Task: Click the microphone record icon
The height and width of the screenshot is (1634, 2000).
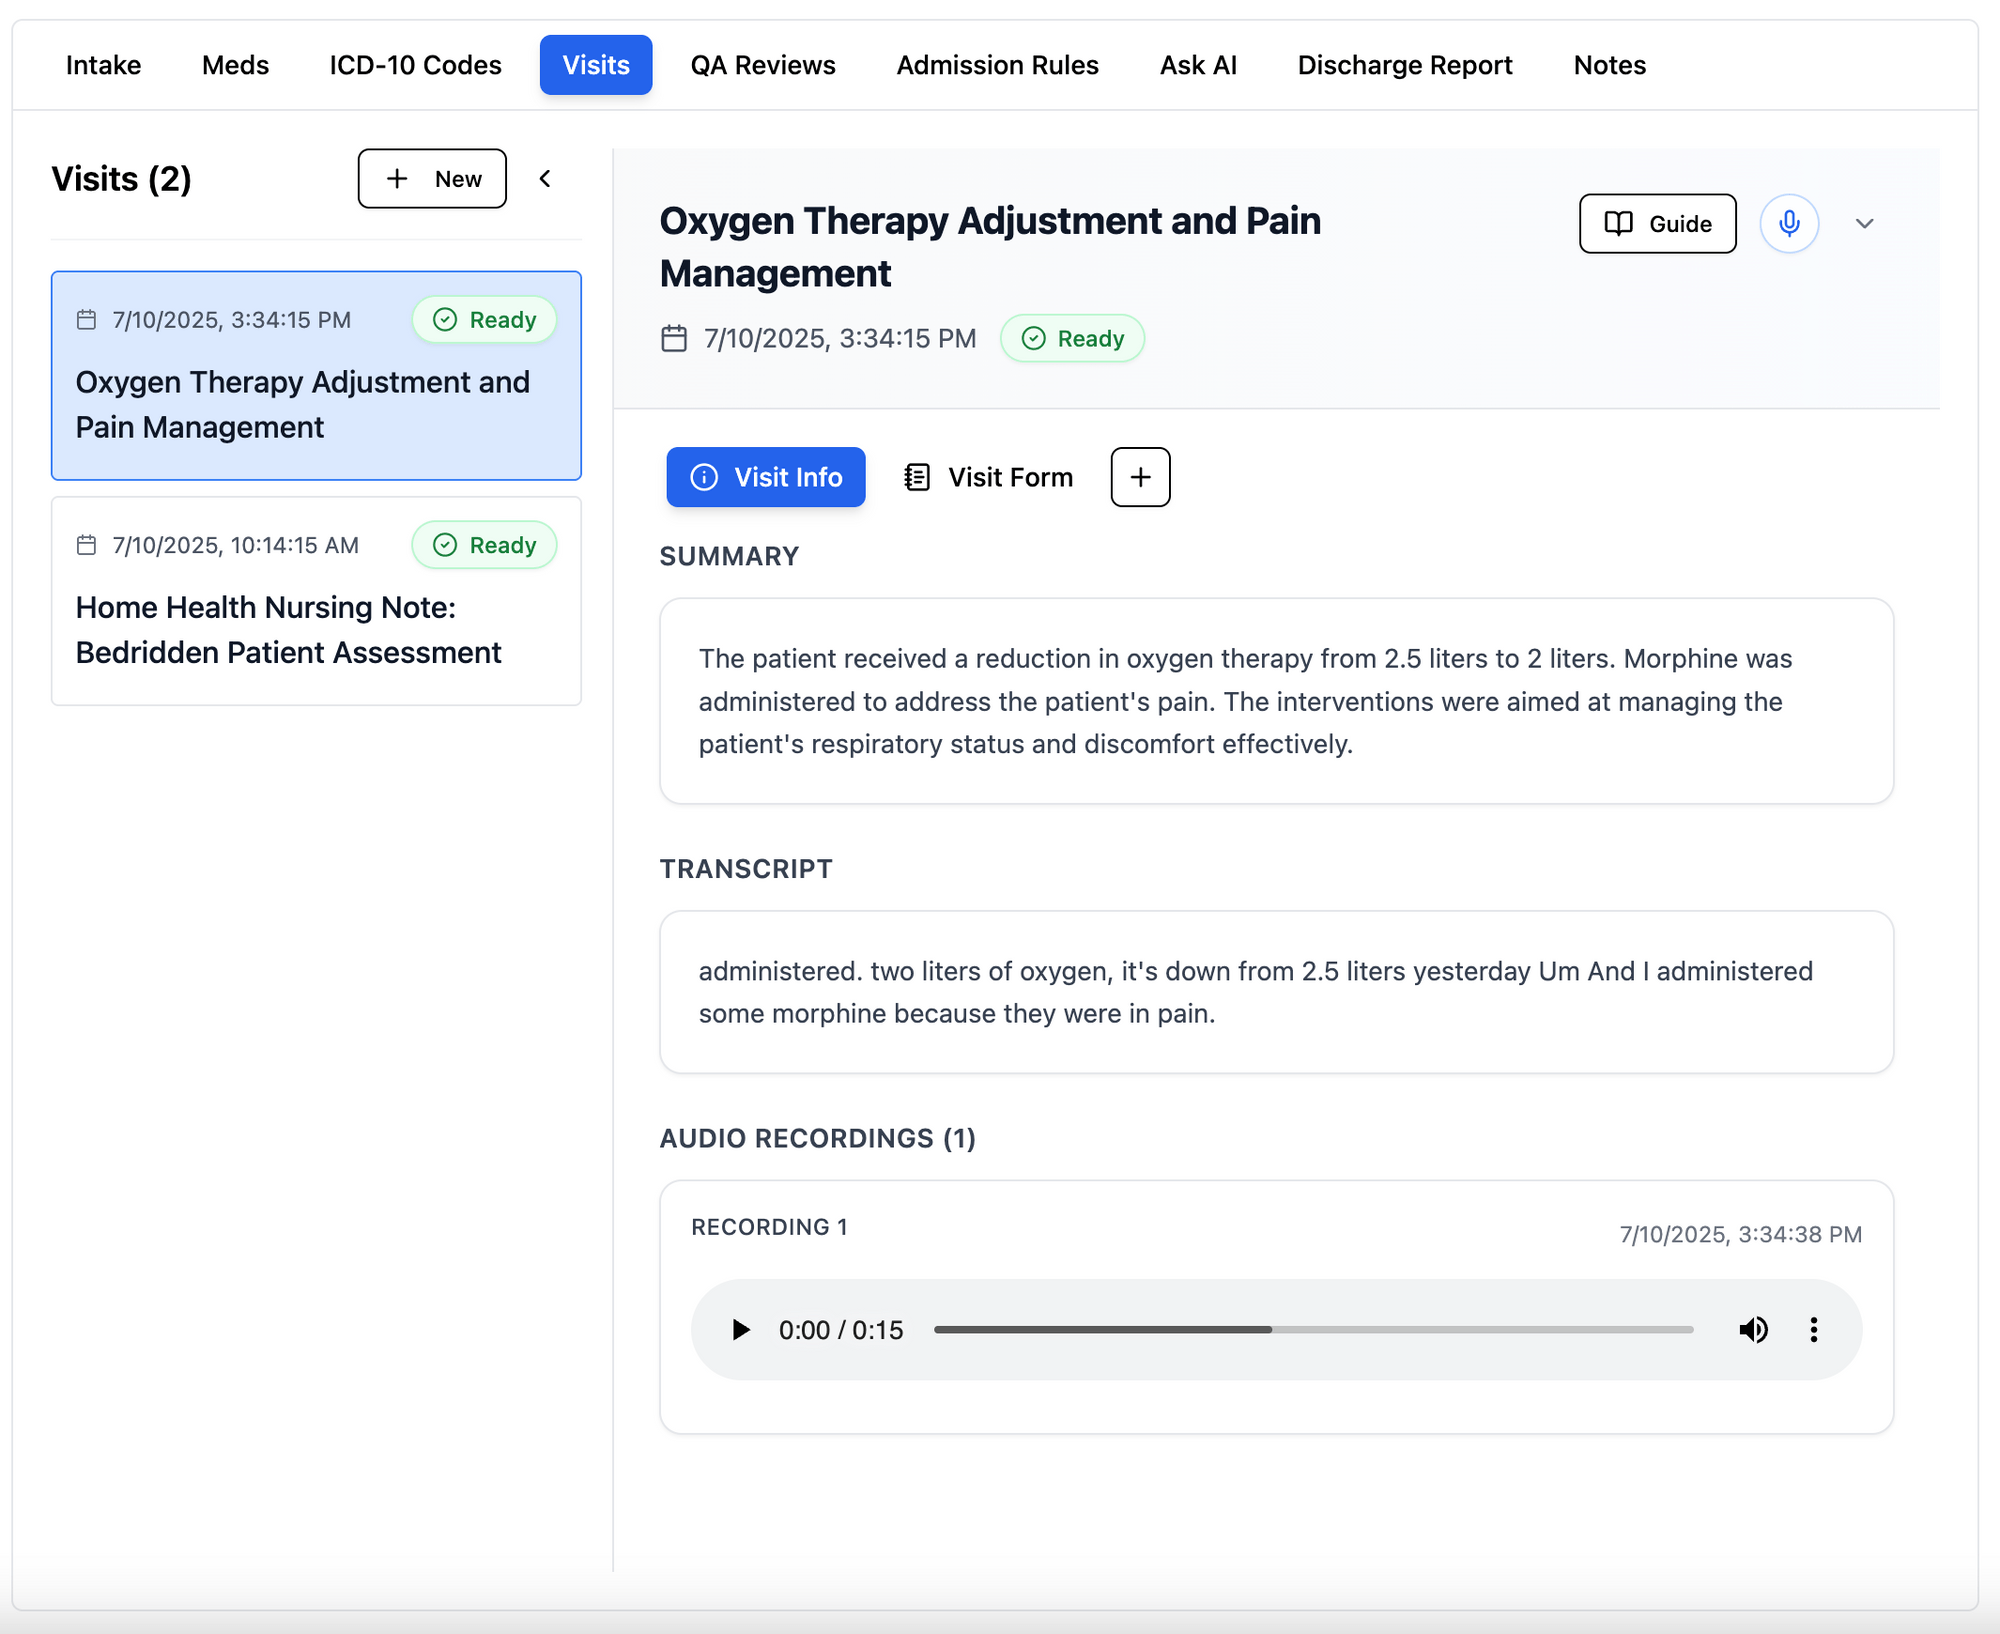Action: (x=1788, y=223)
